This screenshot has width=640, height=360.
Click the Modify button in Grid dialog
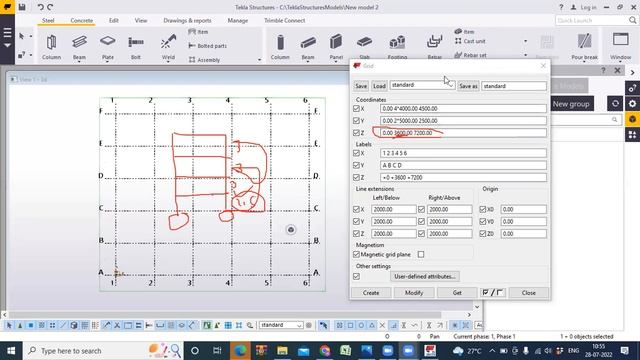[414, 293]
